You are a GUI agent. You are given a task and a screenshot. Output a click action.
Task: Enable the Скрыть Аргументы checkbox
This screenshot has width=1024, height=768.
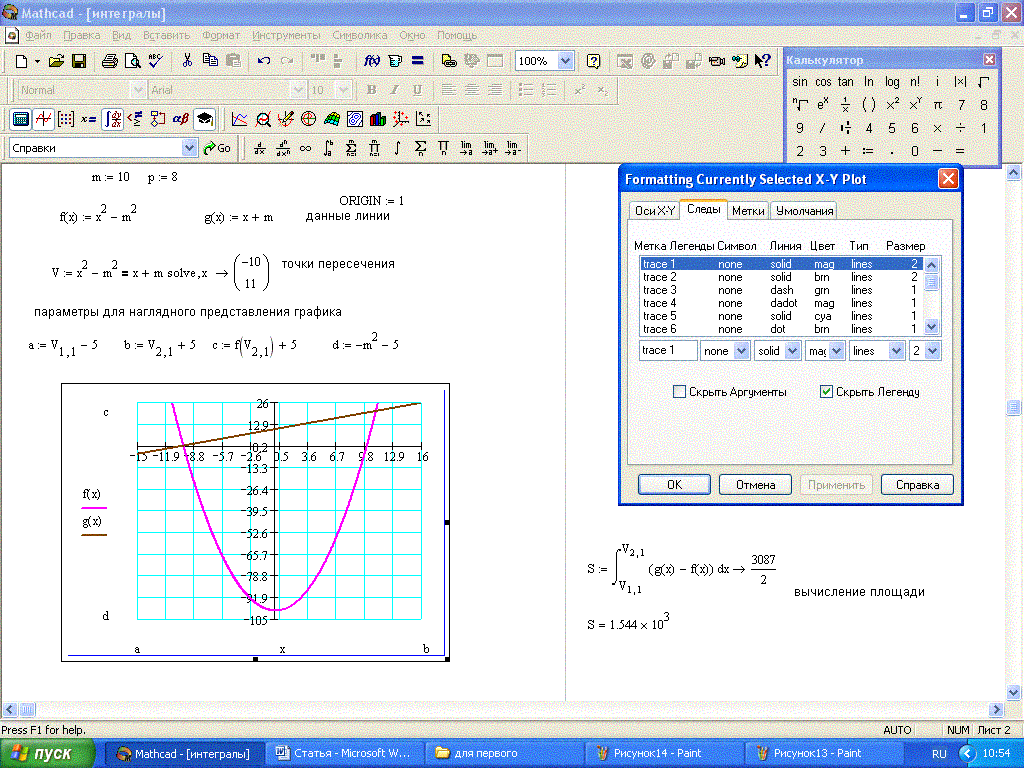[x=680, y=392]
